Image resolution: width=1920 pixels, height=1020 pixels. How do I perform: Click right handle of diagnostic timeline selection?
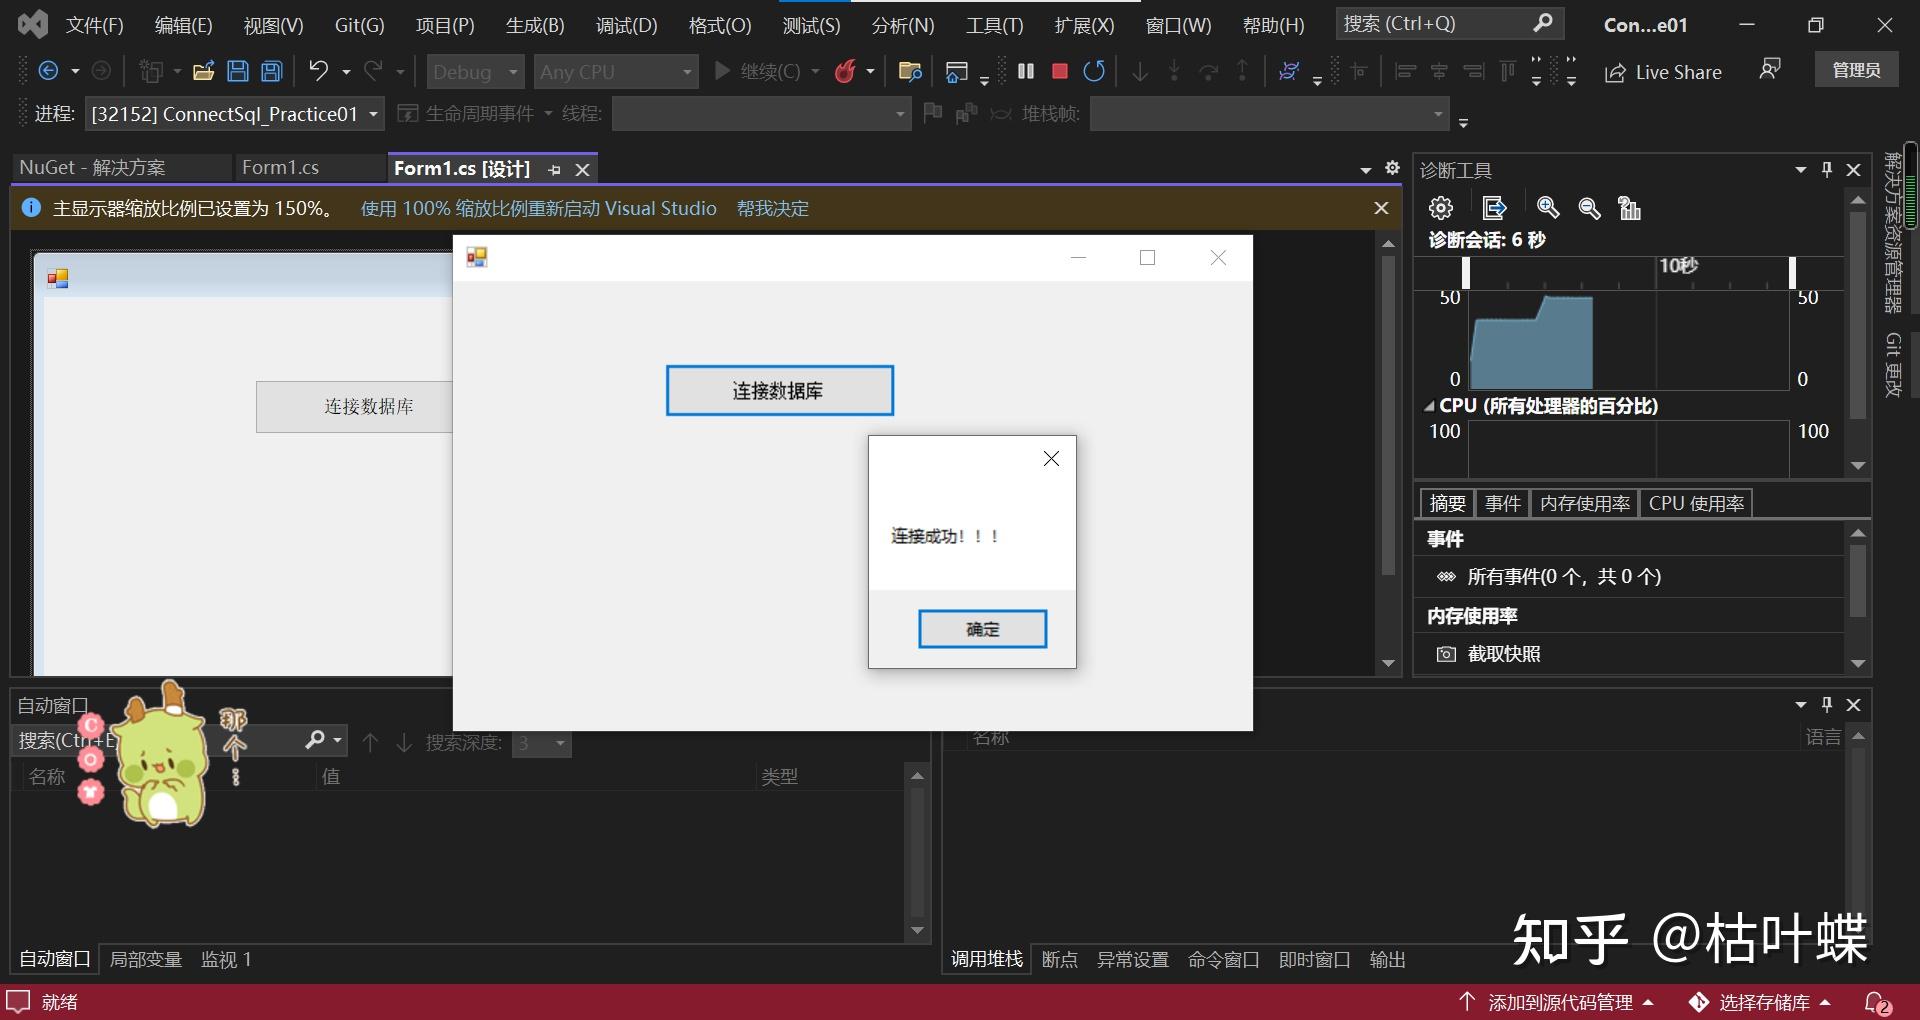pyautogui.click(x=1792, y=273)
